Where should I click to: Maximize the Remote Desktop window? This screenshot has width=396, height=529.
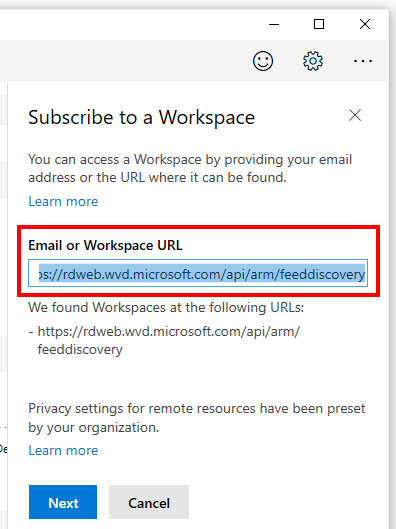319,24
